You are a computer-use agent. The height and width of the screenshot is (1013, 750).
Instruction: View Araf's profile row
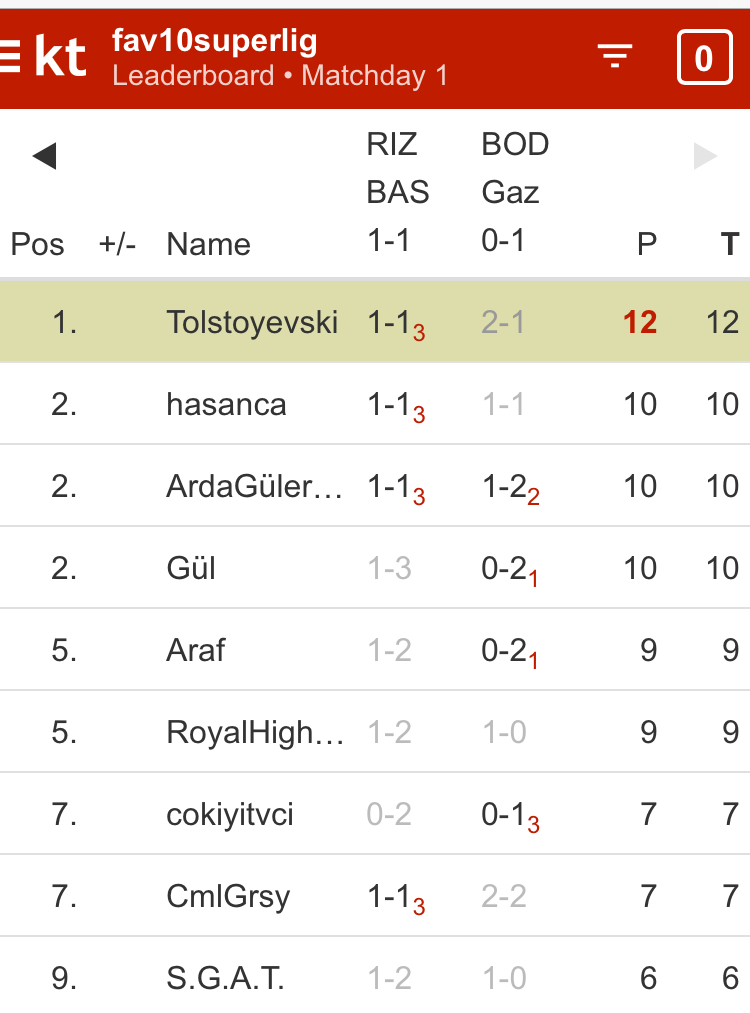(x=195, y=650)
